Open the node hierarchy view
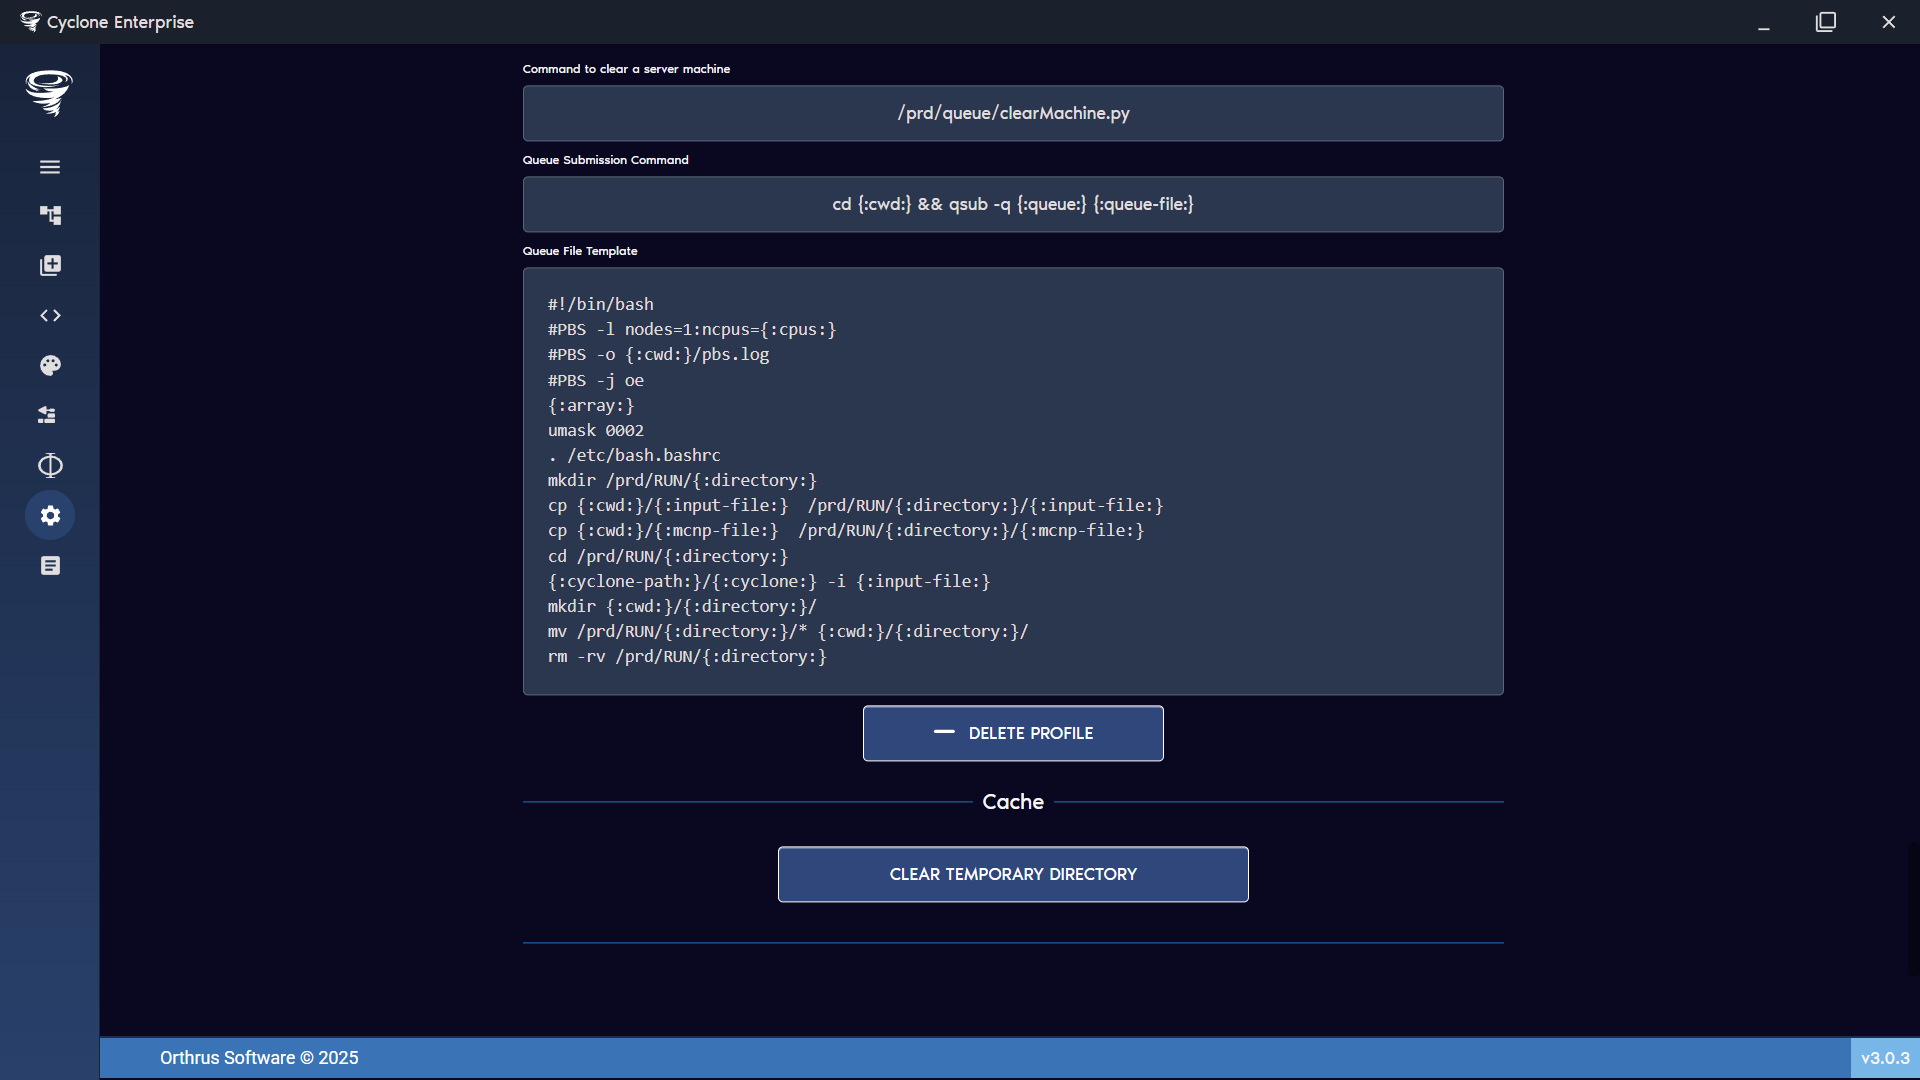 50,215
